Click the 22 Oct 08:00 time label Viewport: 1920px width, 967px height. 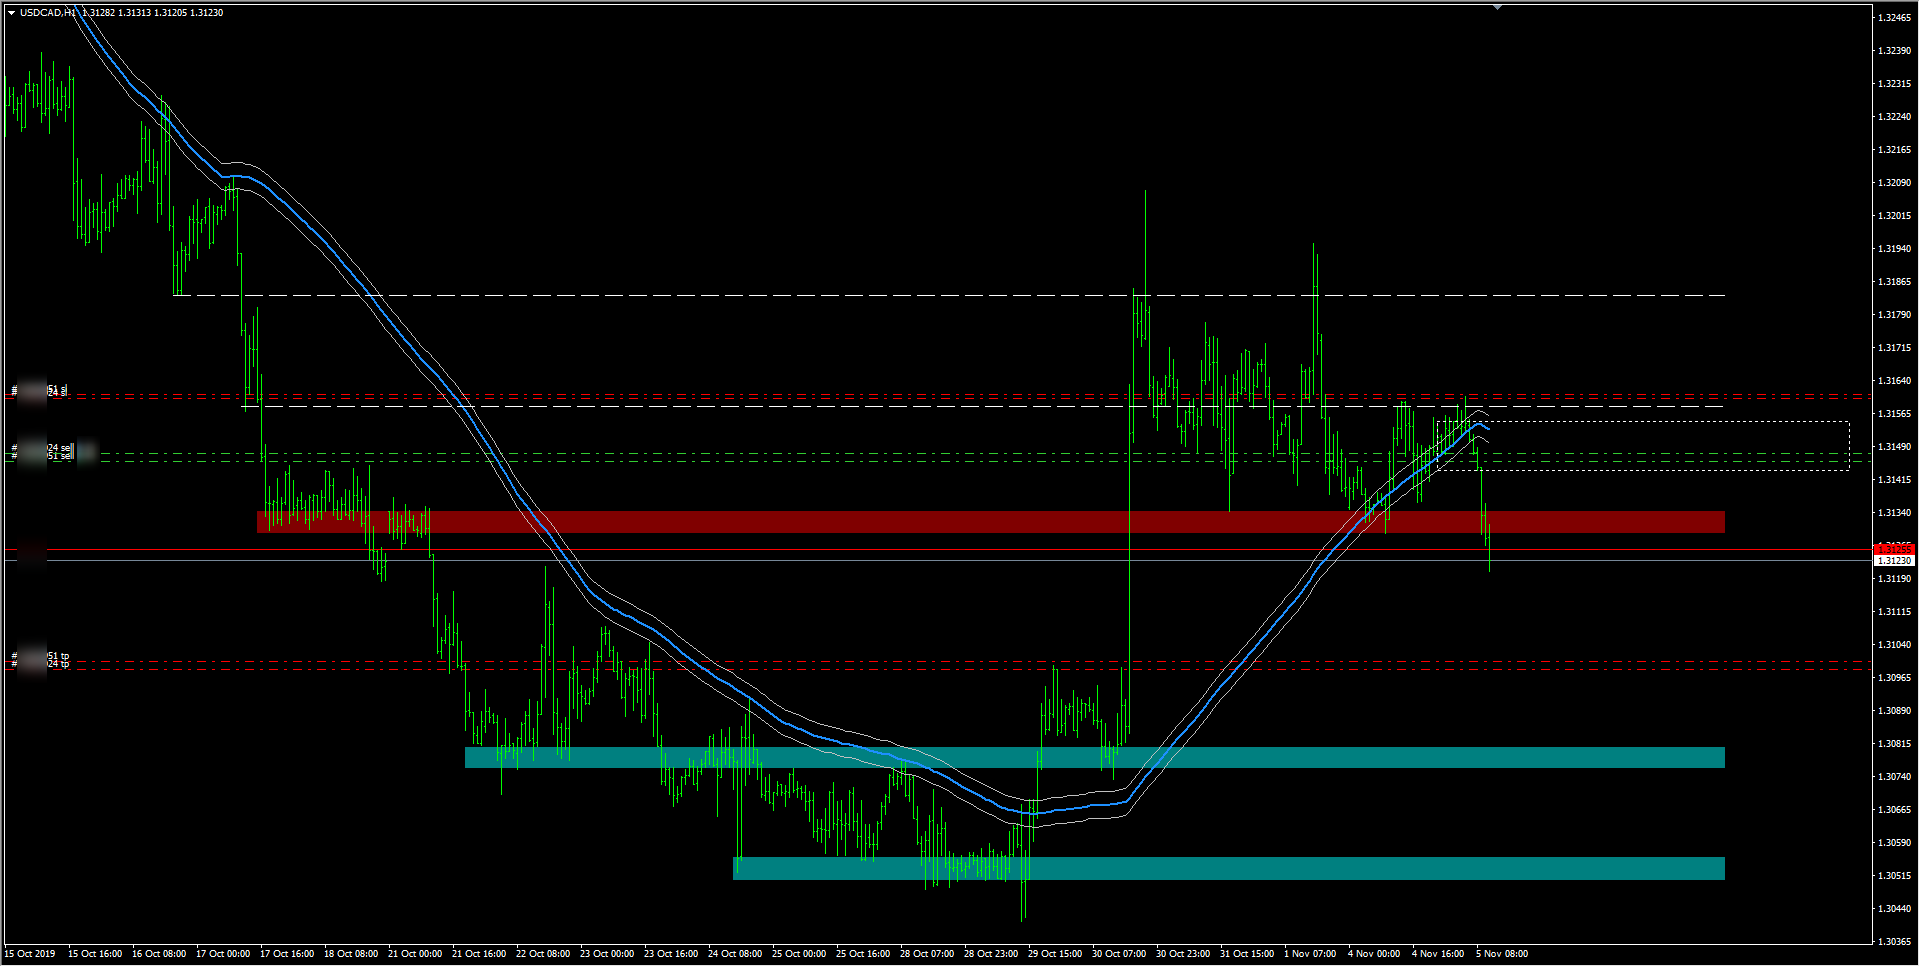[x=542, y=954]
